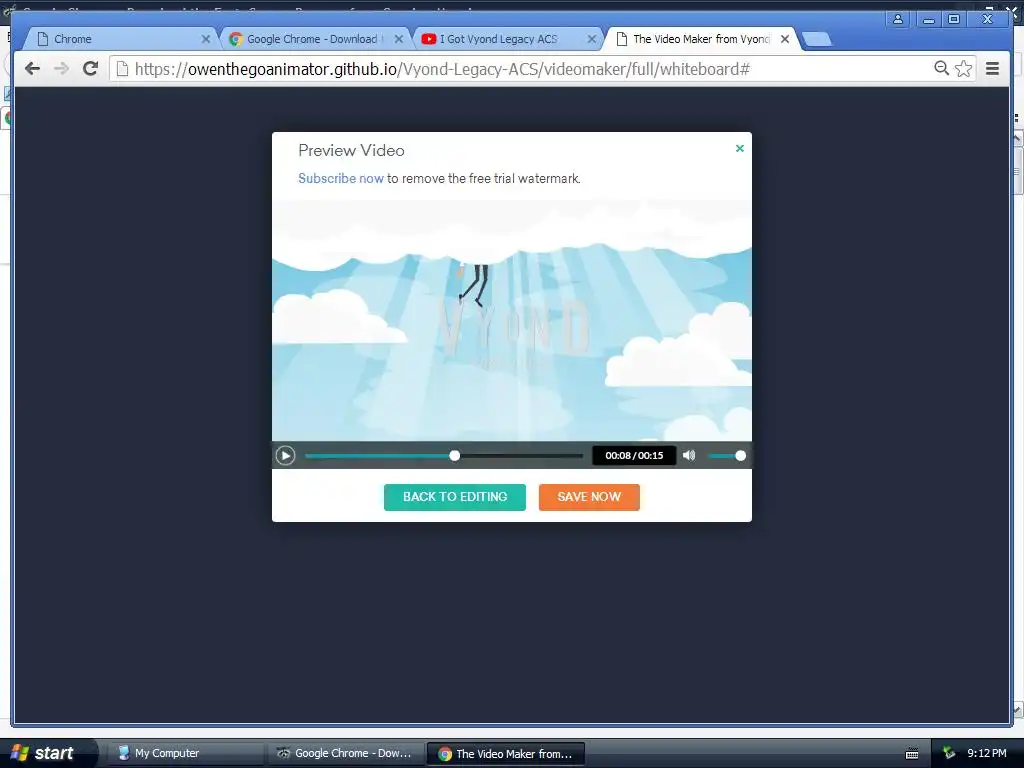The height and width of the screenshot is (768, 1024).
Task: Click the Preview Video heading
Action: pyautogui.click(x=351, y=150)
